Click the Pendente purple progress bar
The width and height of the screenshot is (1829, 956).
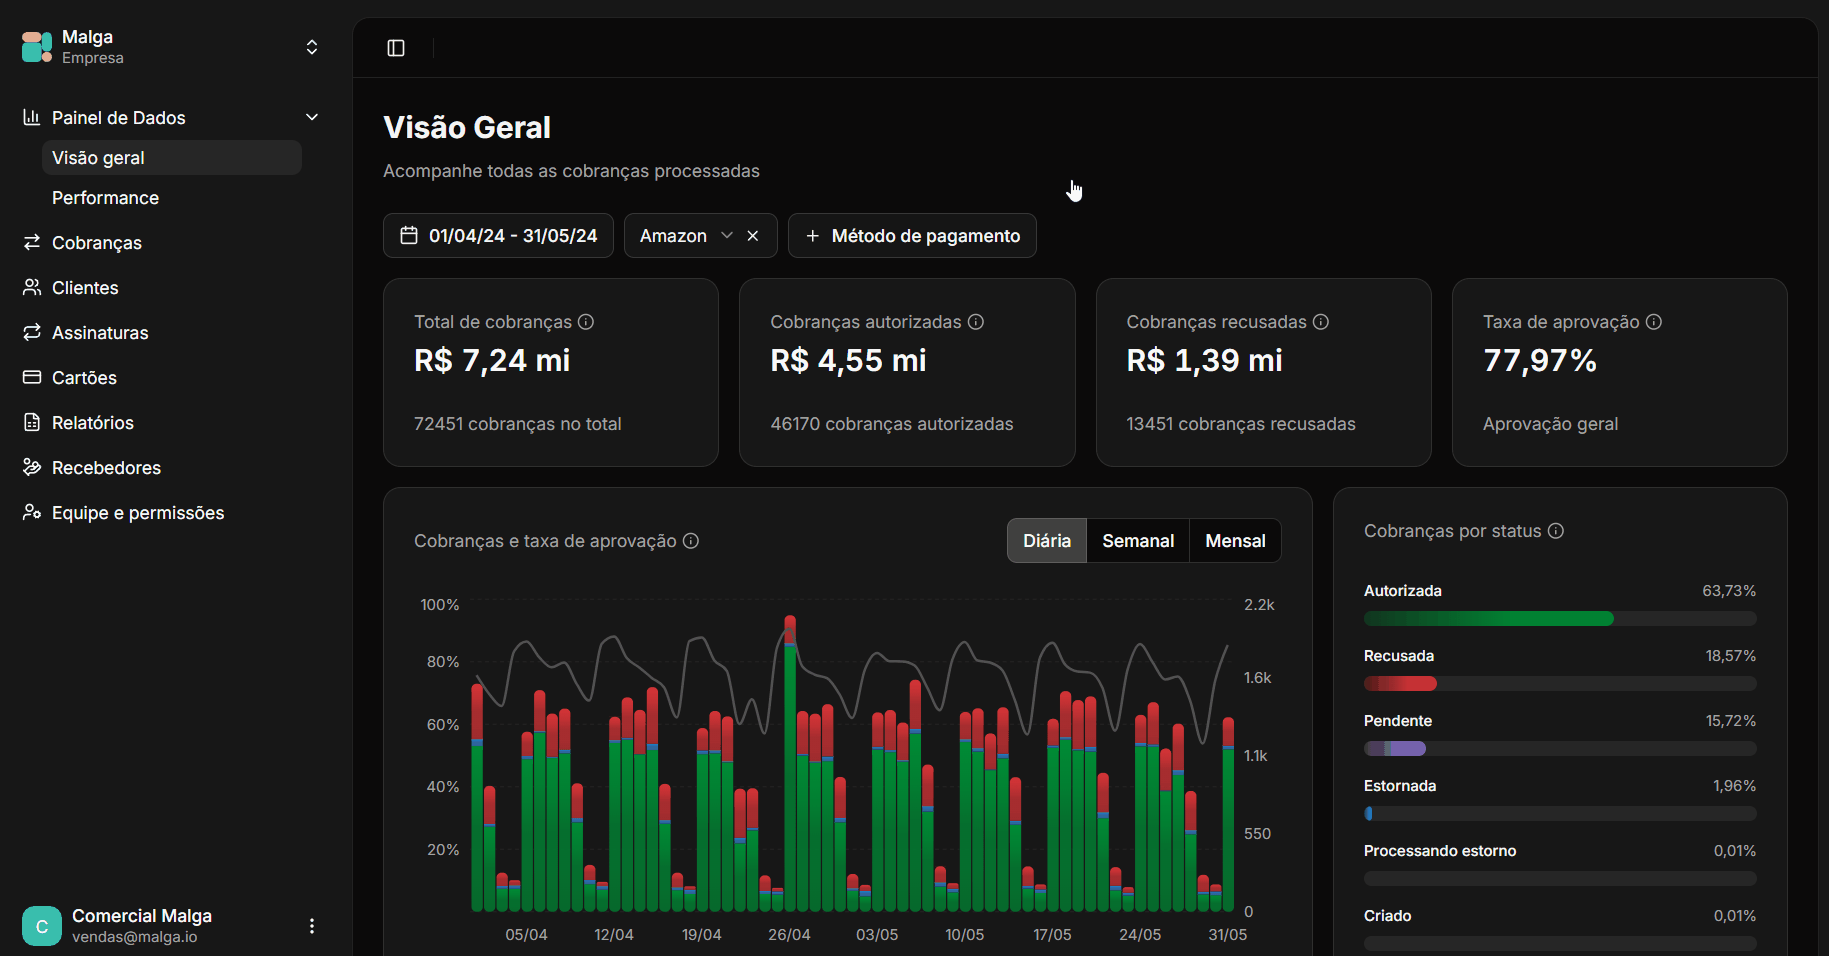(x=1395, y=748)
